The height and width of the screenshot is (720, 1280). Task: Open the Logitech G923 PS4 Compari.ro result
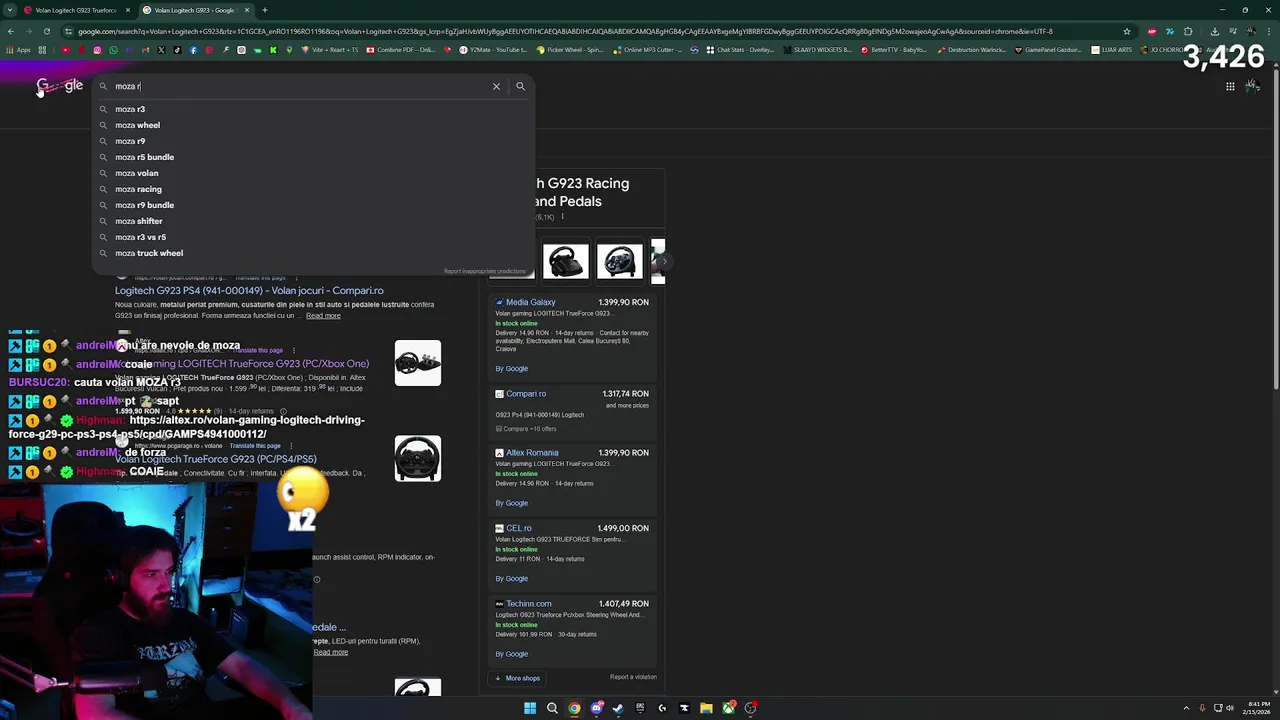(x=249, y=290)
